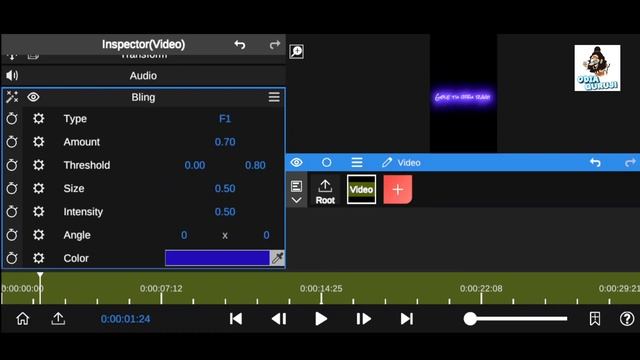The width and height of the screenshot is (640, 360).
Task: Click undo arrow in blue layer bar
Action: click(x=595, y=162)
